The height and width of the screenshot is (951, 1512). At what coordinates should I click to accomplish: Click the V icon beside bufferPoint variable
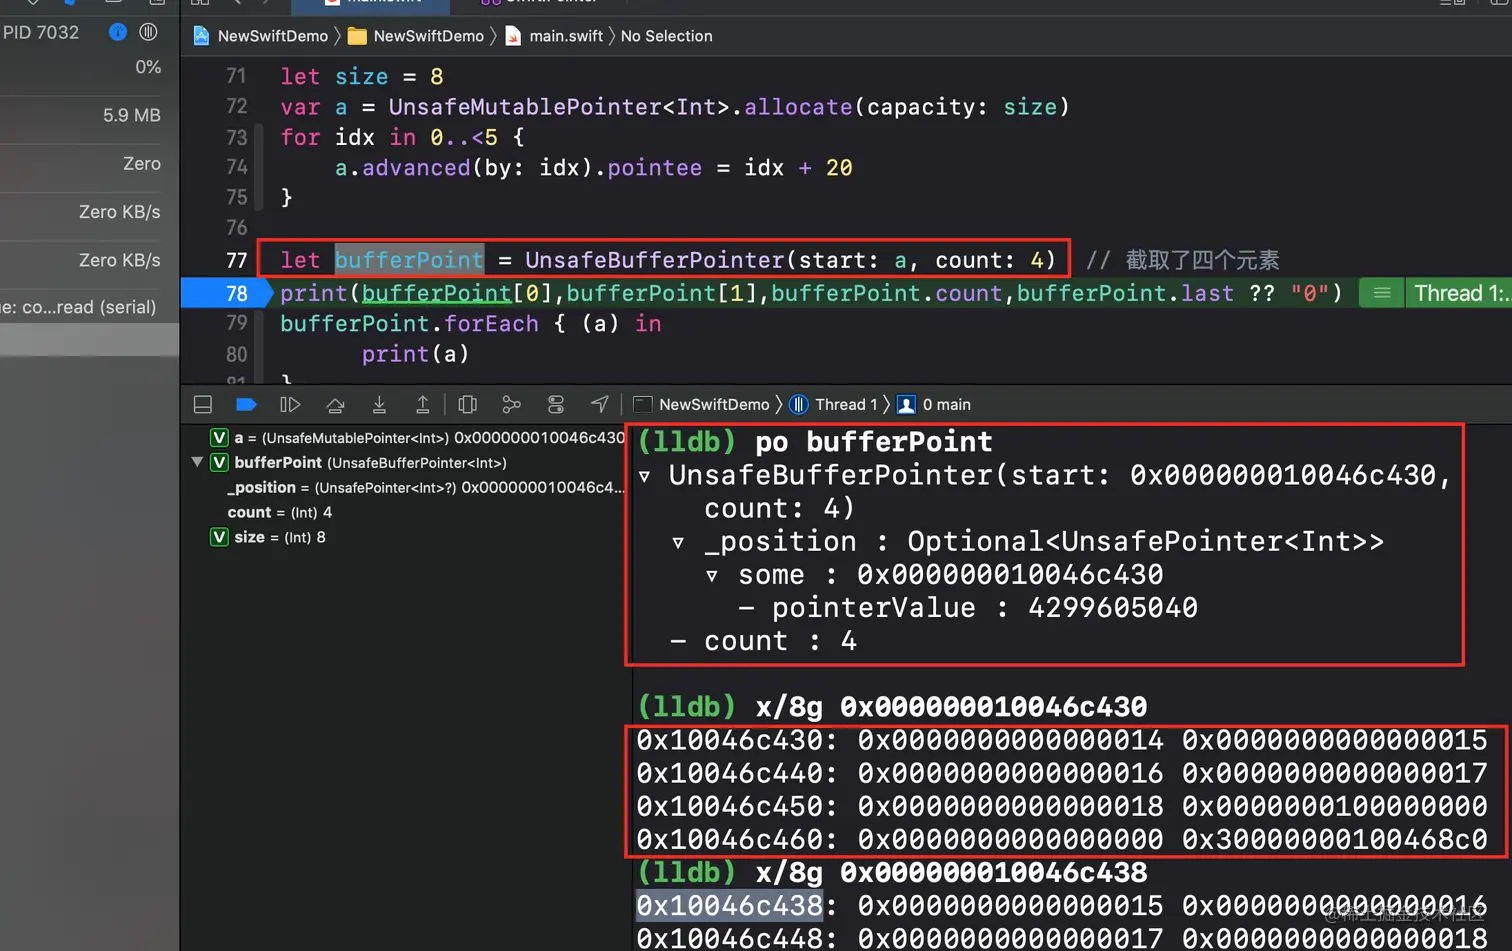219,462
